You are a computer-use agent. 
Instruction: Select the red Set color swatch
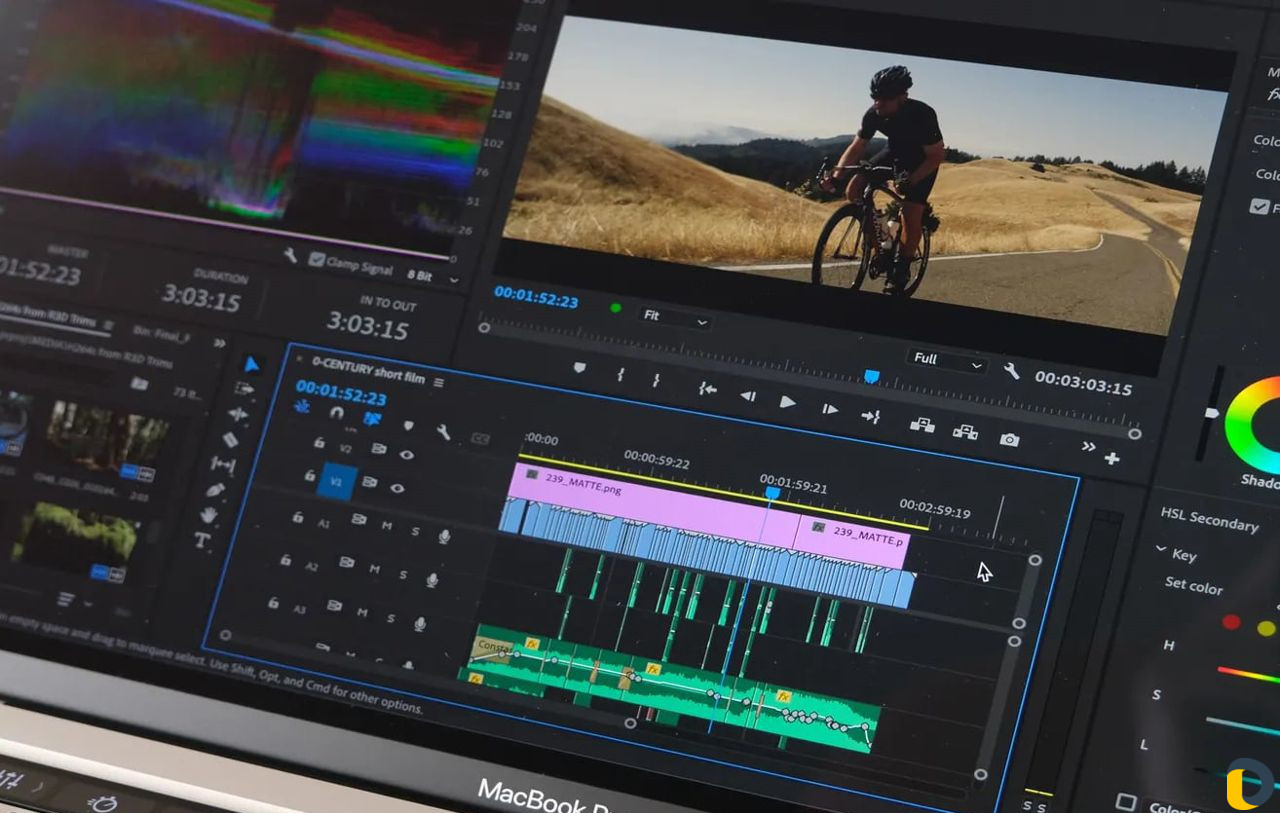pyautogui.click(x=1231, y=622)
